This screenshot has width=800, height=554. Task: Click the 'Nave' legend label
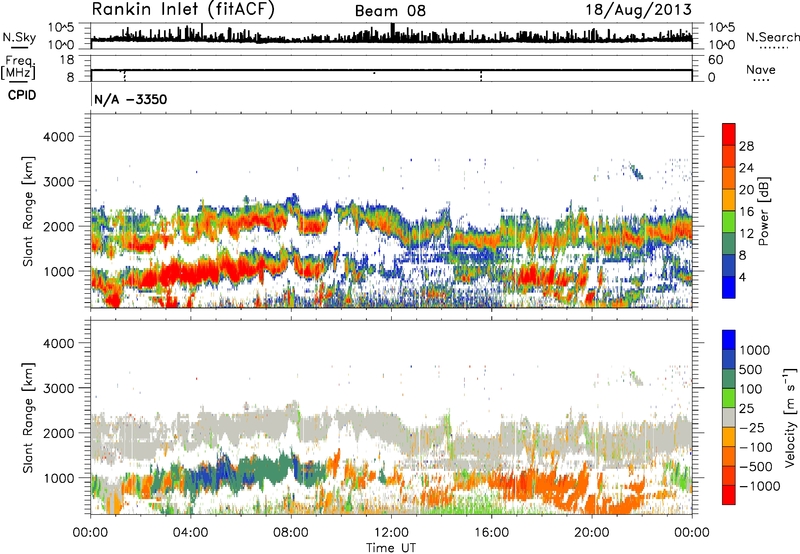pos(761,70)
